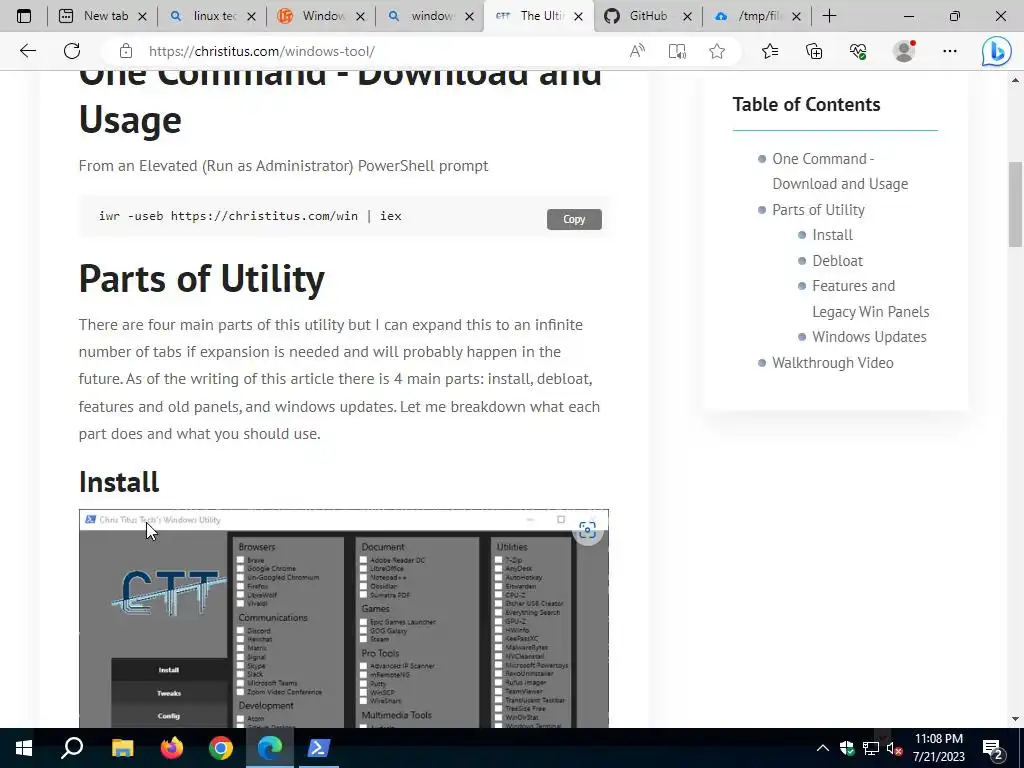
Task: View site information lock icon
Action: point(126,51)
